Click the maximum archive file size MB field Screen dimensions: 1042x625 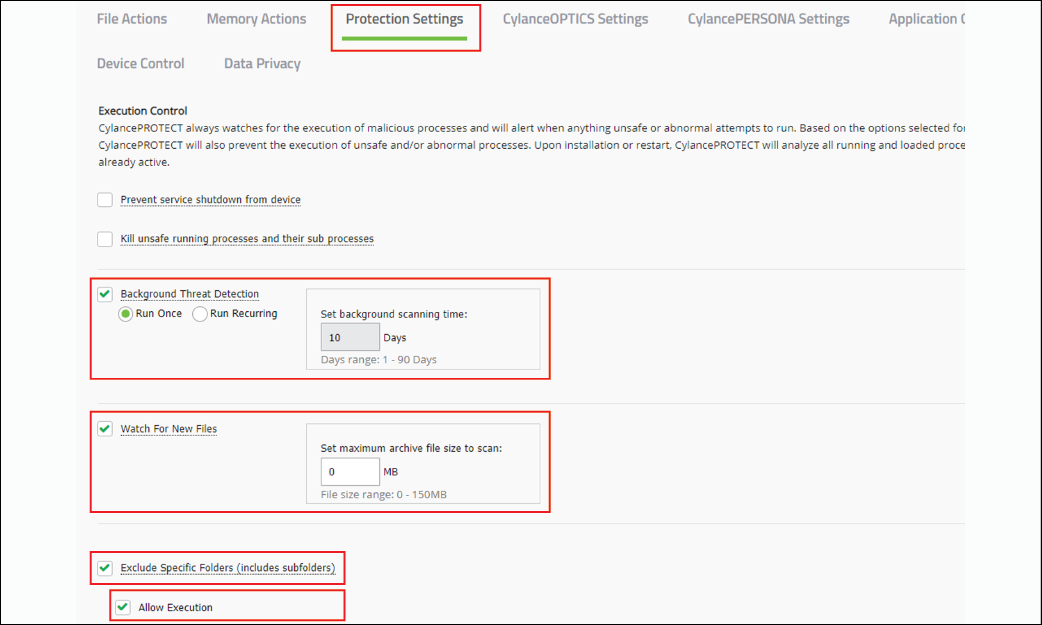pos(350,471)
